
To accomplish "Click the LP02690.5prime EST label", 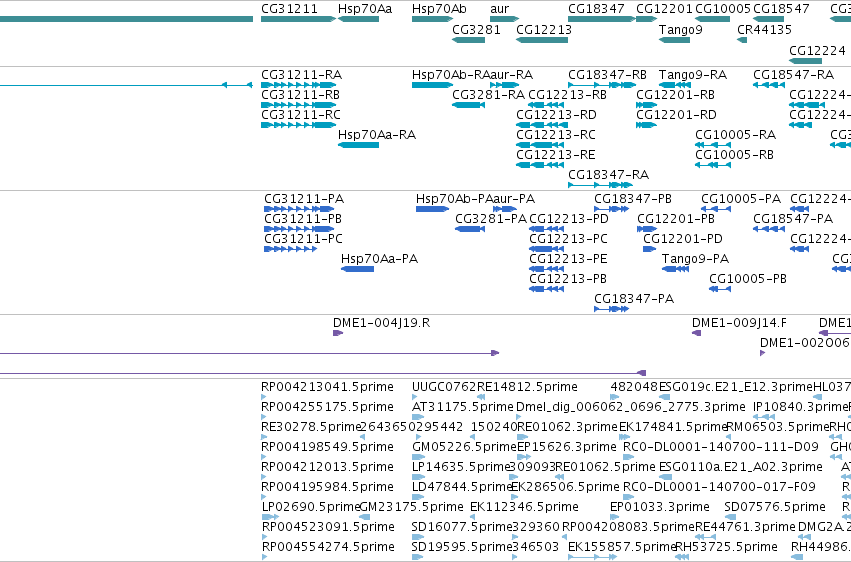I will coord(311,508).
